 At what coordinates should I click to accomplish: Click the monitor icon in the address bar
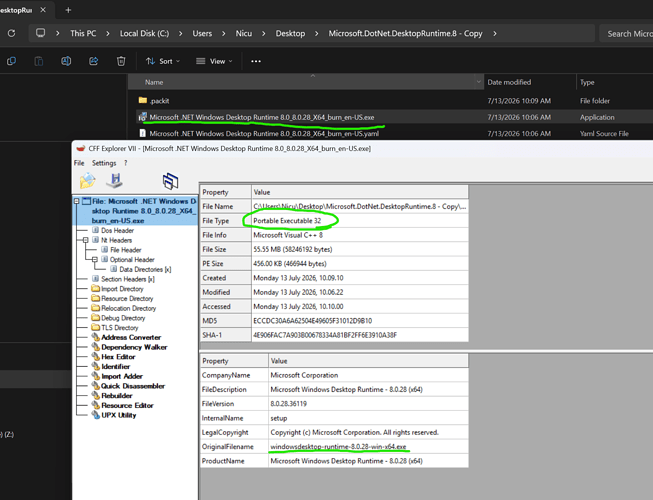[x=40, y=33]
